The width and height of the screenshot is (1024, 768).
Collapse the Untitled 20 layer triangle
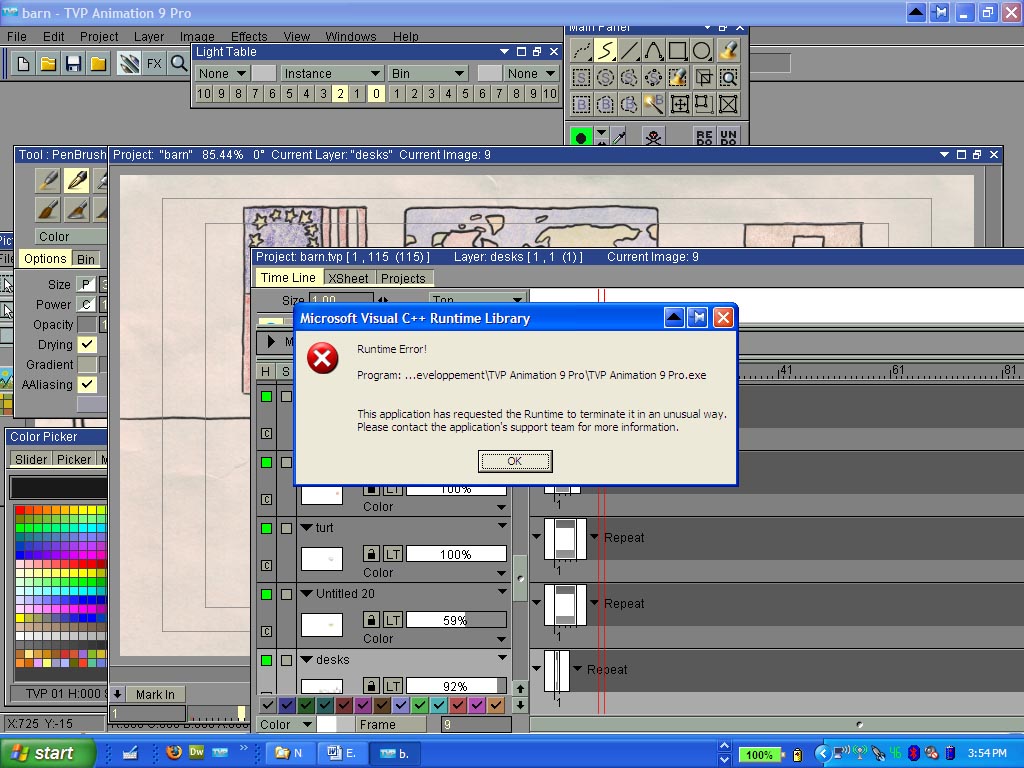coord(306,593)
